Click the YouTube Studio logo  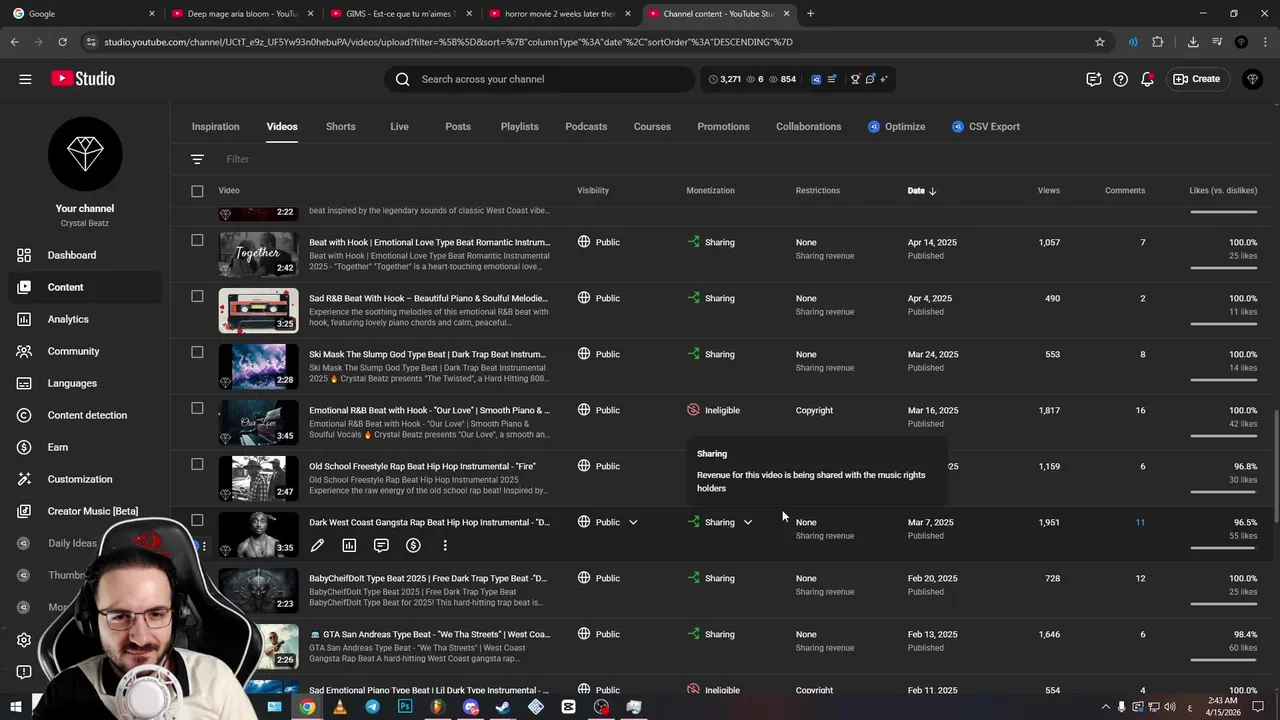83,79
